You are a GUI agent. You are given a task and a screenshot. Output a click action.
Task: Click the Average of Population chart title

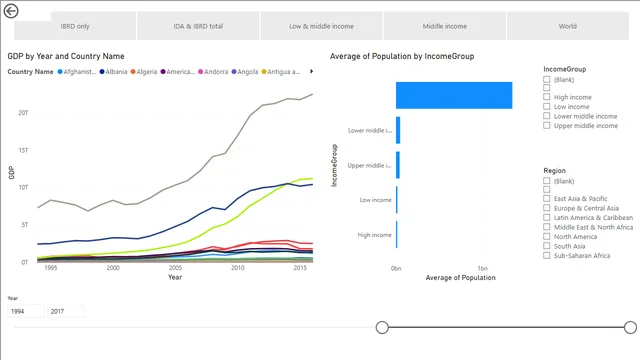coord(402,56)
